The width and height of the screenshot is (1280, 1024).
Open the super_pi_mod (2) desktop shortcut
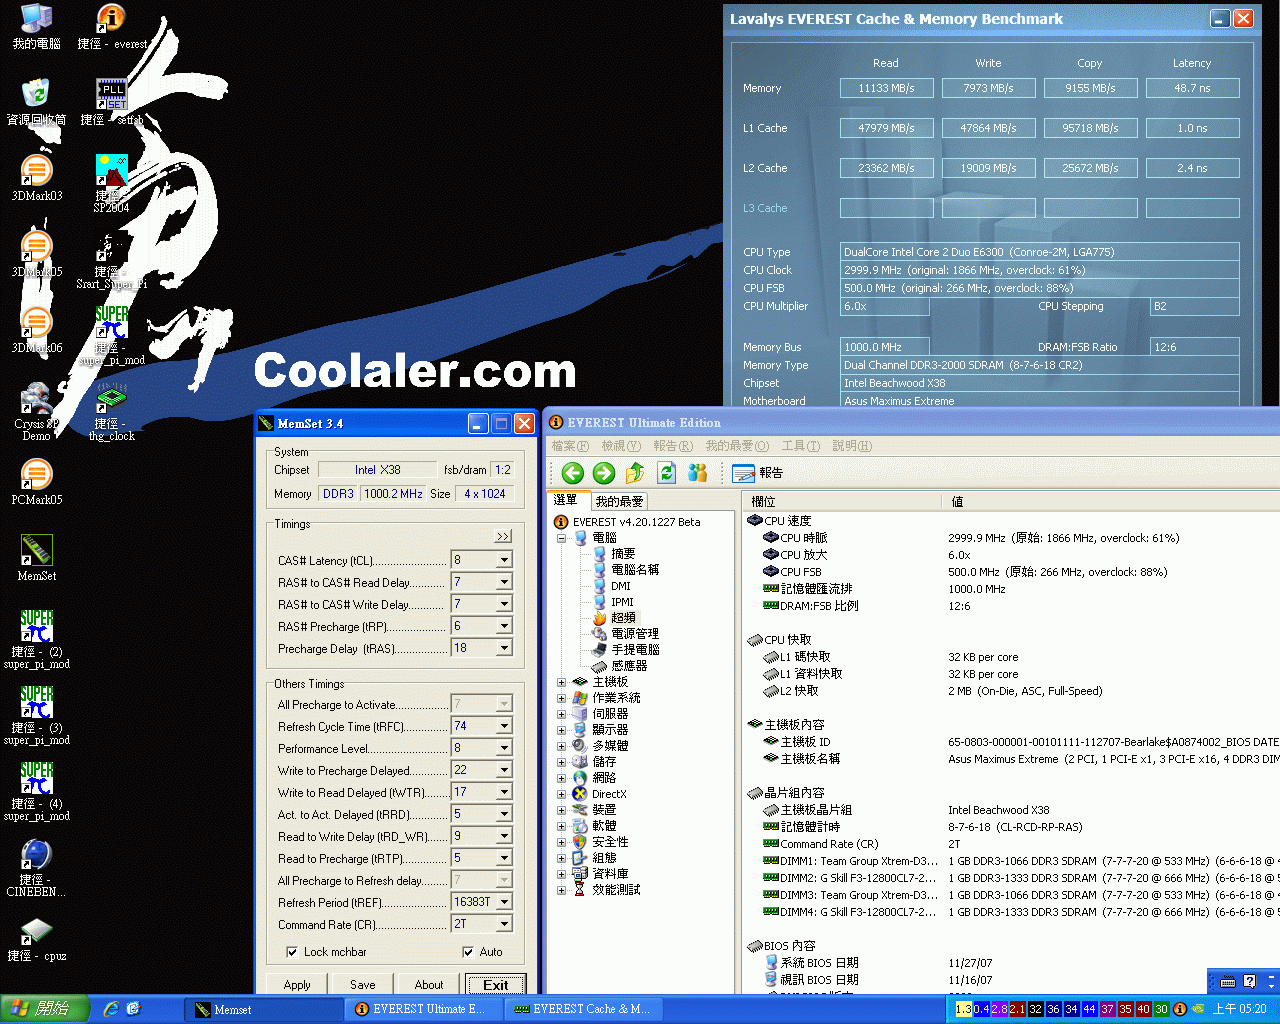(36, 640)
